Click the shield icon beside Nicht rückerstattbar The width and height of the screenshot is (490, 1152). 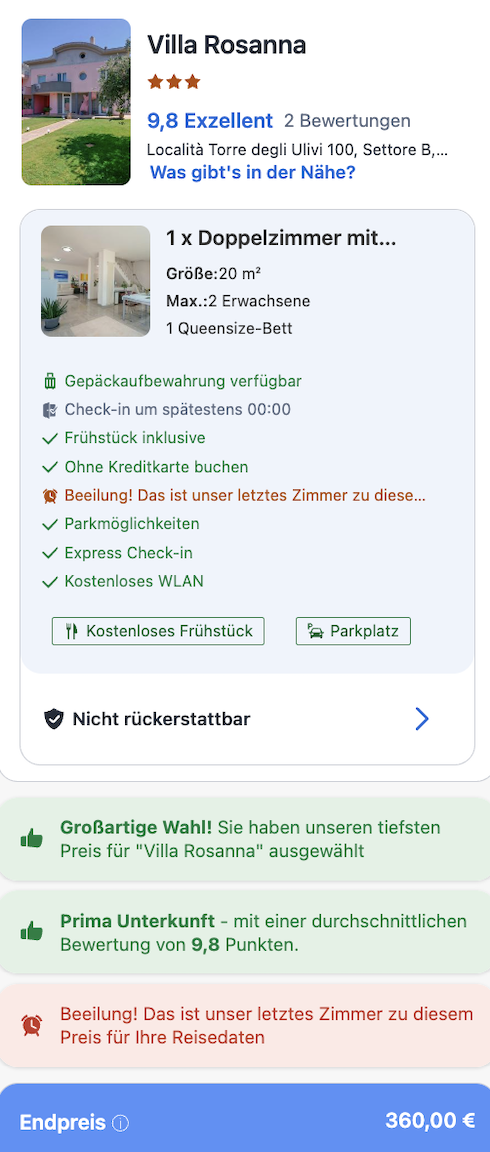[x=54, y=719]
